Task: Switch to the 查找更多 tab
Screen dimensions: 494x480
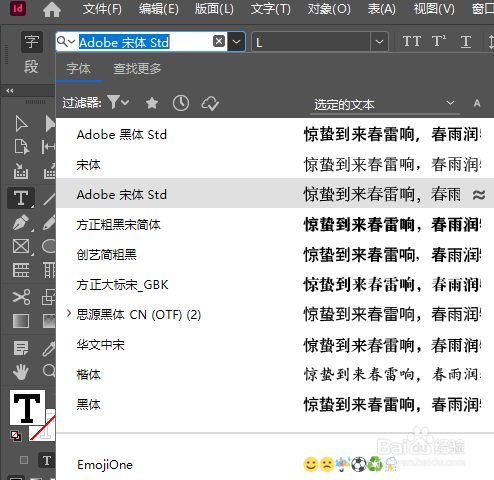Action: click(137, 69)
